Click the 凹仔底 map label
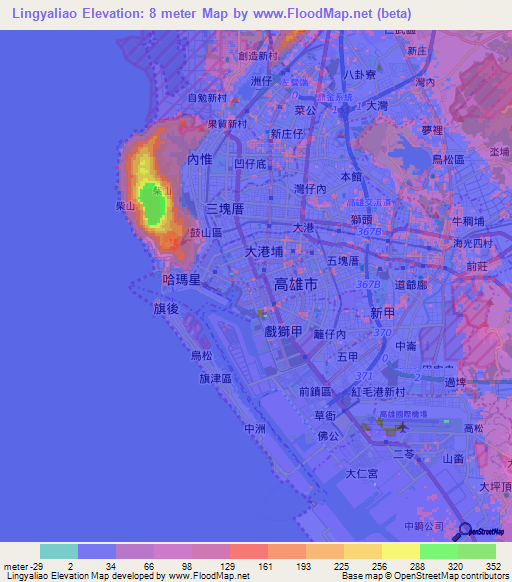Viewport: 512px width, 582px height. click(x=250, y=164)
